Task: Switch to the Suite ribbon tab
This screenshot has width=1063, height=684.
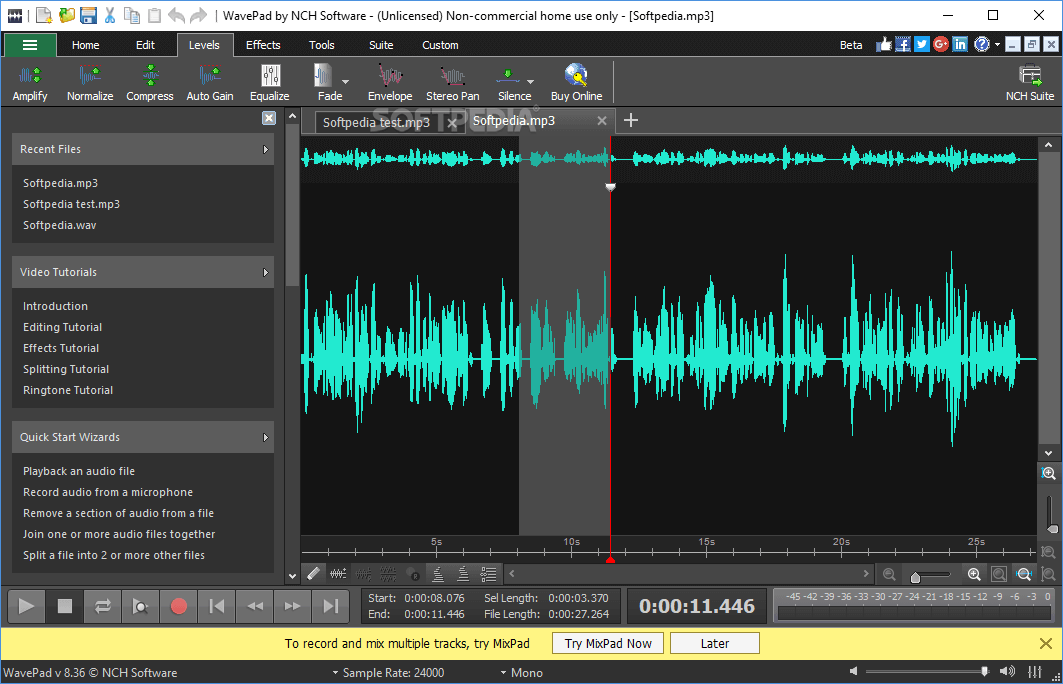Action: click(381, 45)
